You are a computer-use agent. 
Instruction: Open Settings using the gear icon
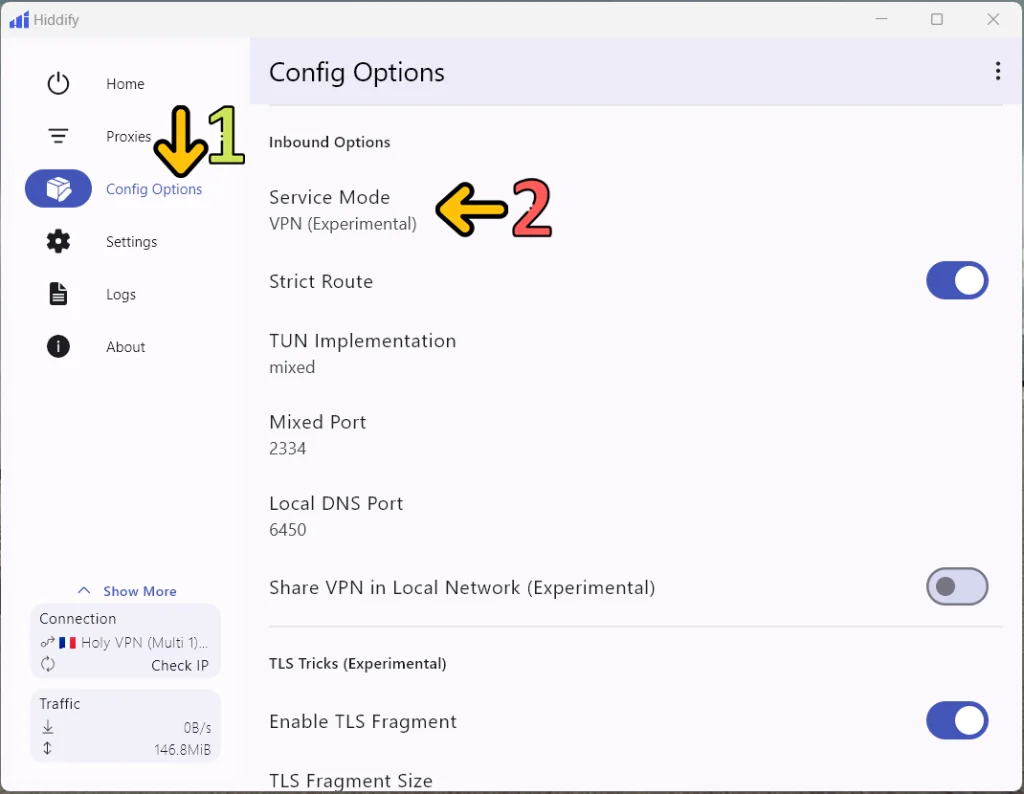click(57, 241)
